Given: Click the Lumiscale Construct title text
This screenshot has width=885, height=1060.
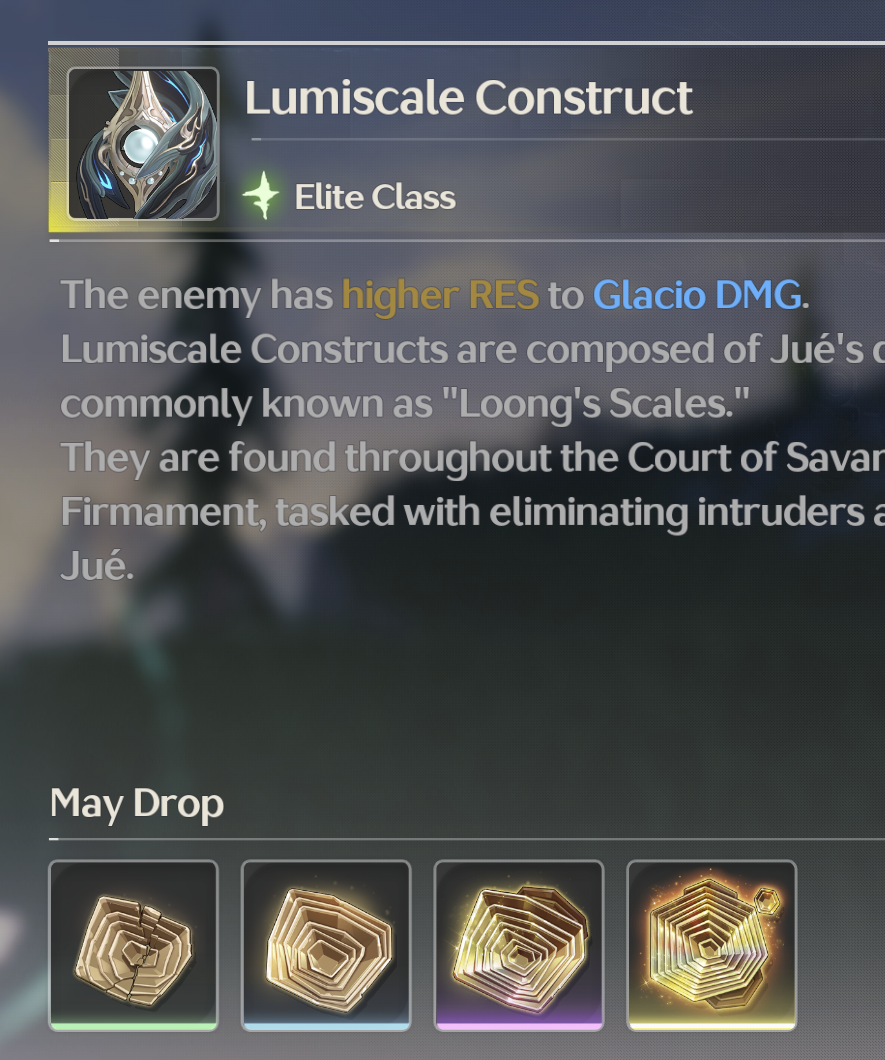Looking at the screenshot, I should click(469, 98).
